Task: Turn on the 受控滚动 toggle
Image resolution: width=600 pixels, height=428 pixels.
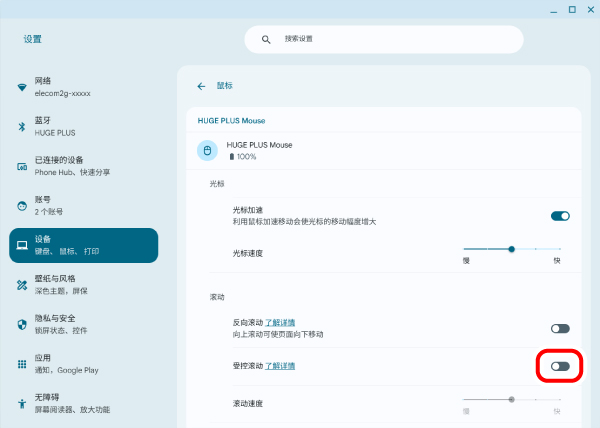Action: (560, 366)
